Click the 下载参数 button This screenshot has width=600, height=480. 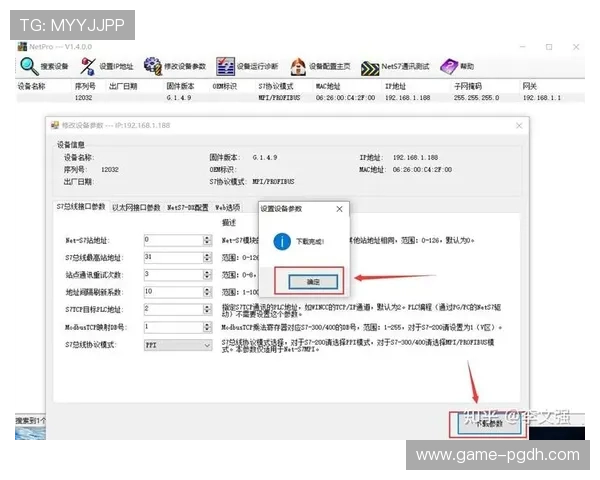coord(489,424)
